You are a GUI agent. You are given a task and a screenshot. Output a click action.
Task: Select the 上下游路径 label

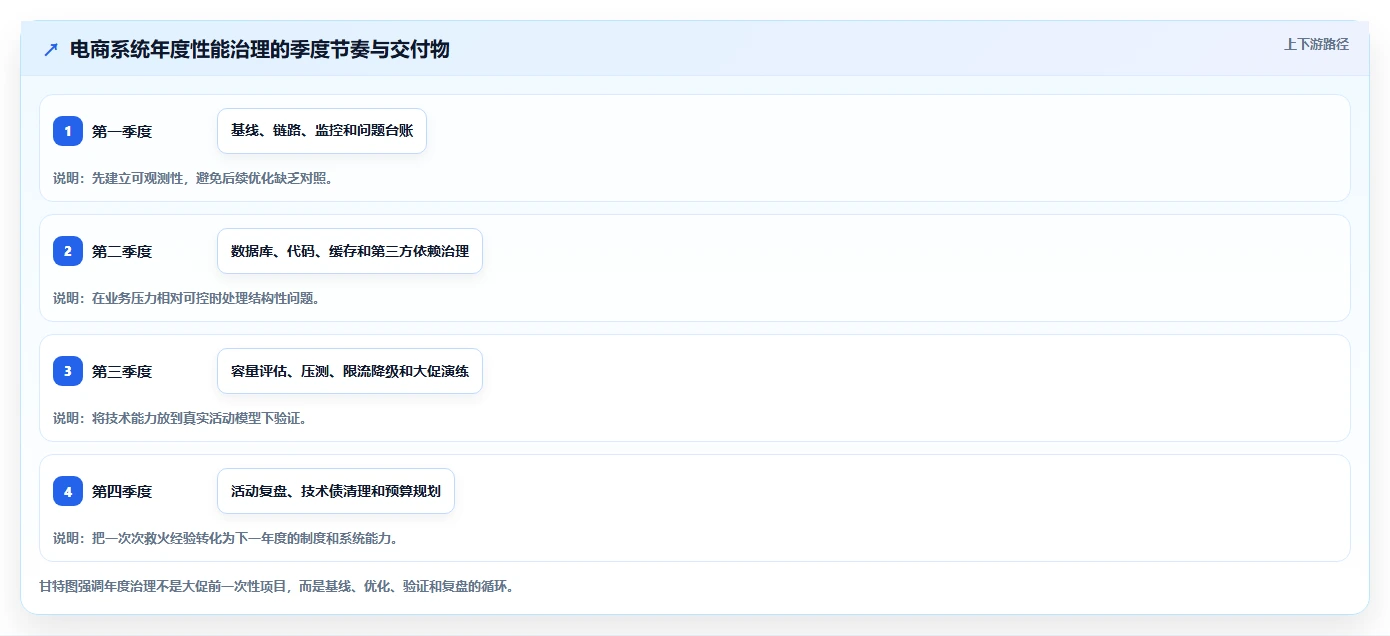tap(1316, 44)
